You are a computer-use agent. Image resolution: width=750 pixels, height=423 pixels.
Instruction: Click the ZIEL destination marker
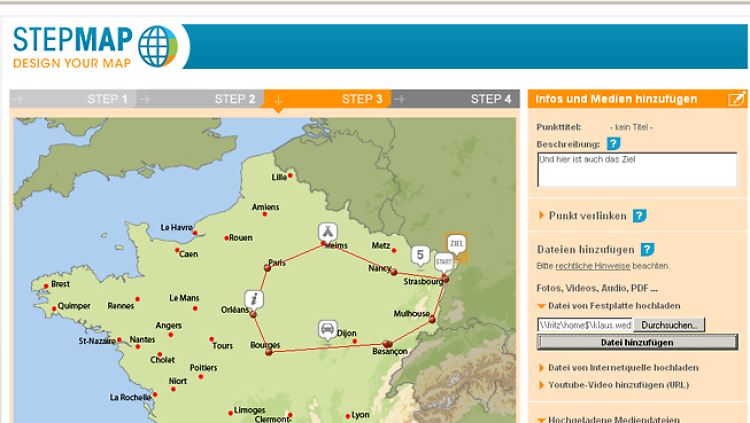click(456, 243)
